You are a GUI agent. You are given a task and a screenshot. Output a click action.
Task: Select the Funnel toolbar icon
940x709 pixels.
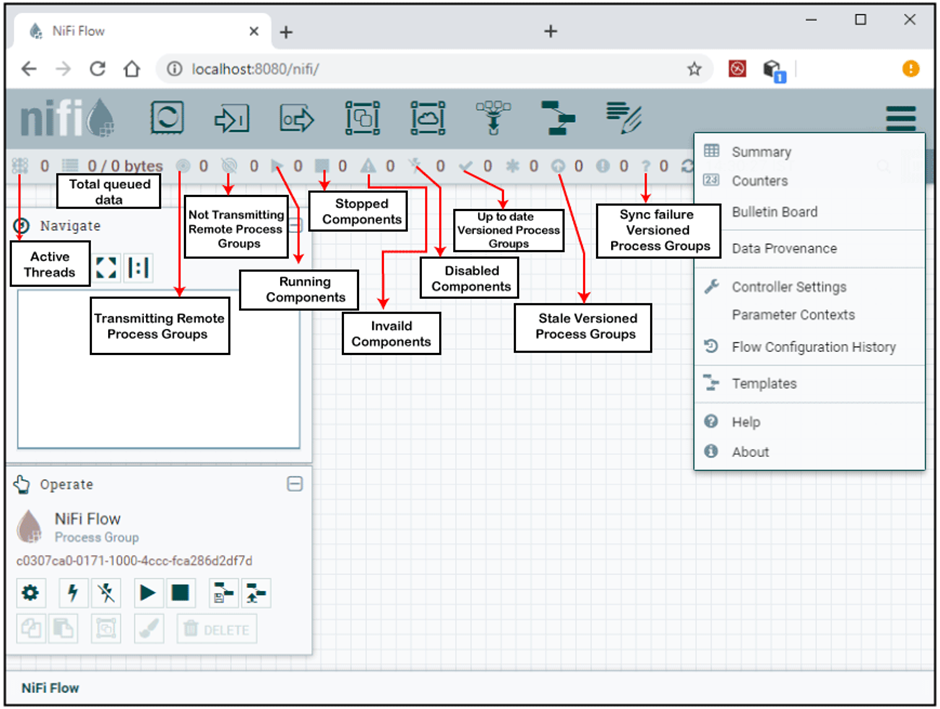click(493, 117)
